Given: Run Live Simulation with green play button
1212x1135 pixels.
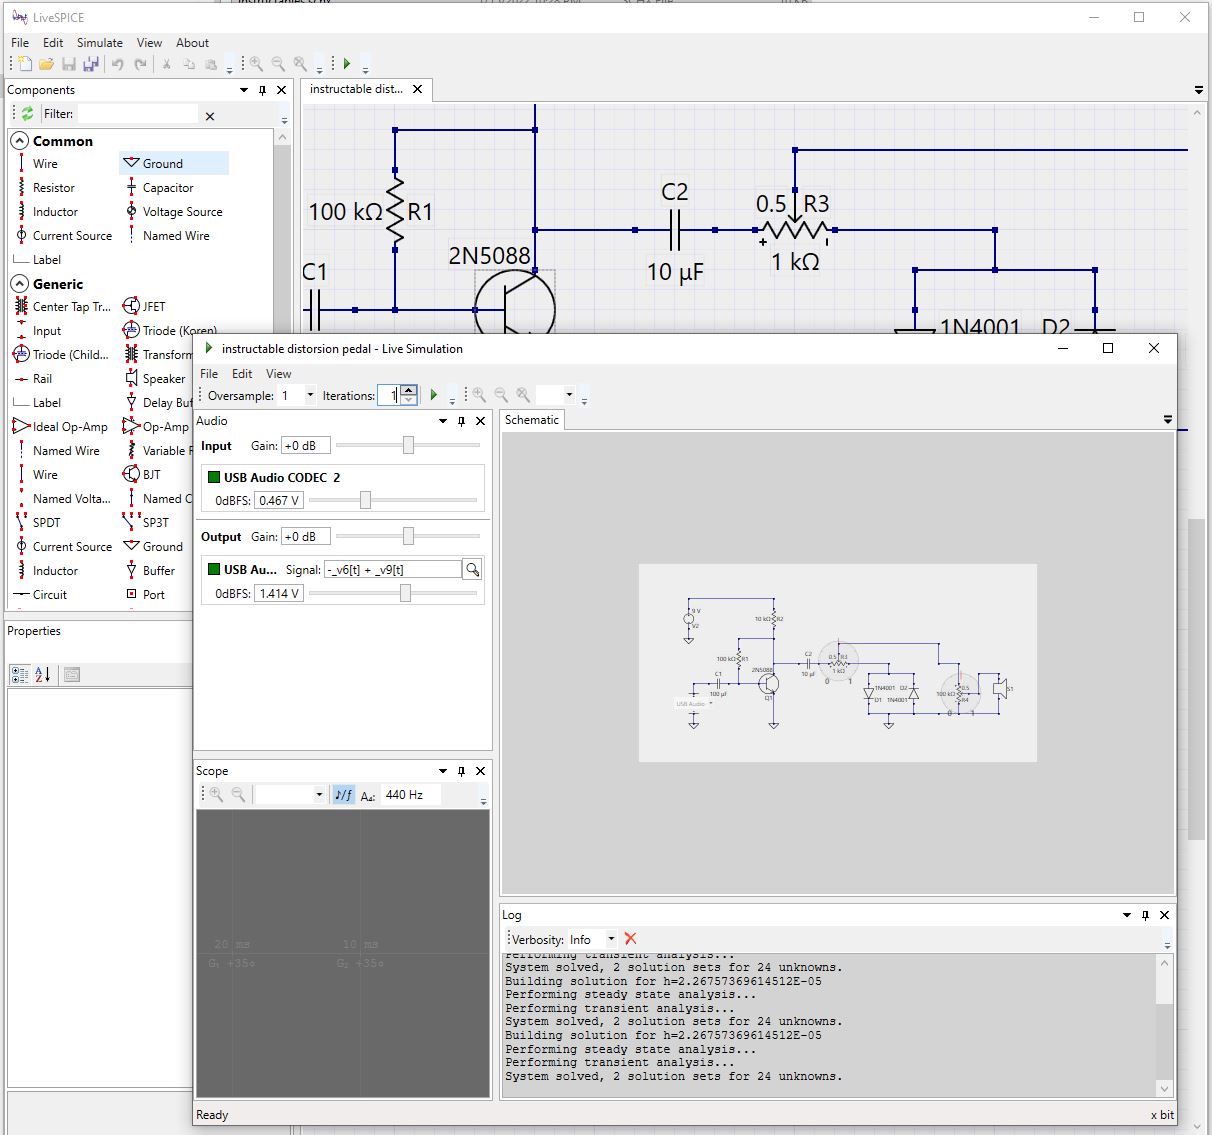Looking at the screenshot, I should click(434, 395).
